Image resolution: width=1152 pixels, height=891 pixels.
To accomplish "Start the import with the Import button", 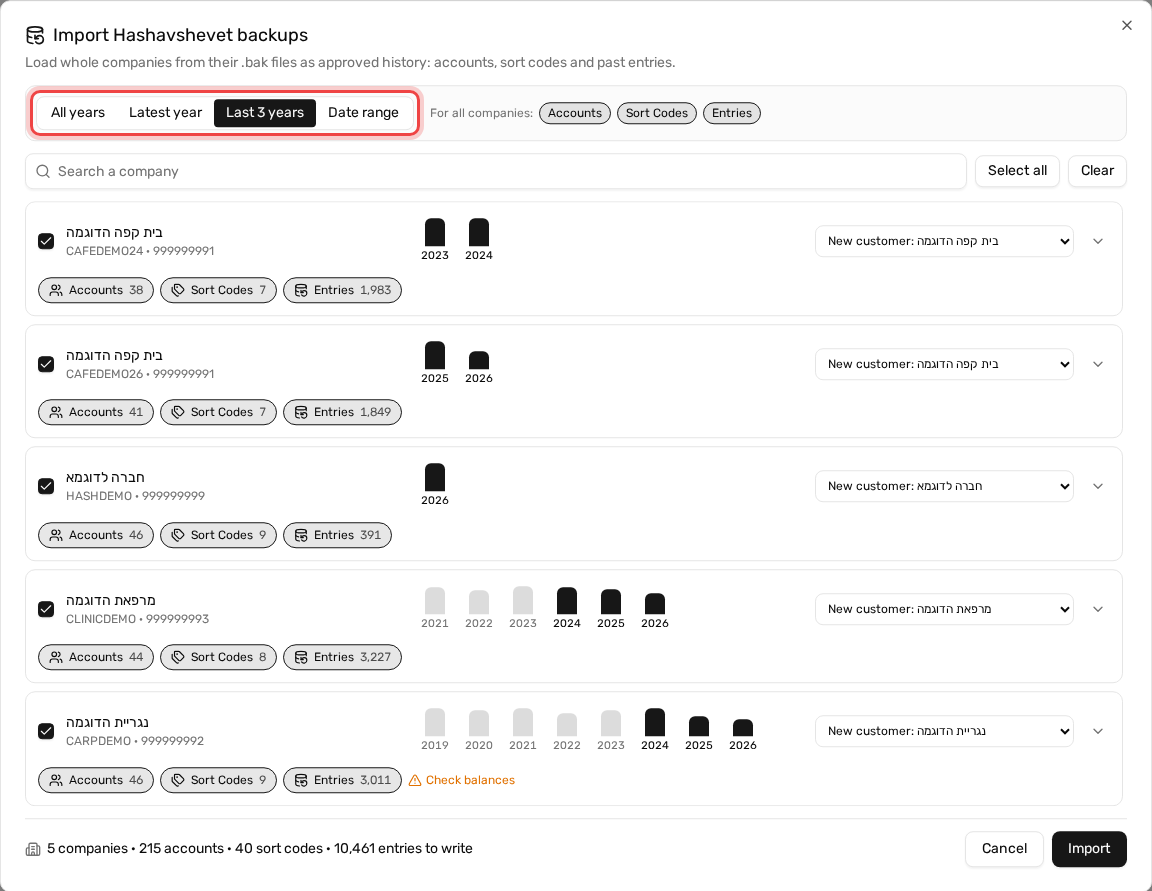I will point(1089,848).
